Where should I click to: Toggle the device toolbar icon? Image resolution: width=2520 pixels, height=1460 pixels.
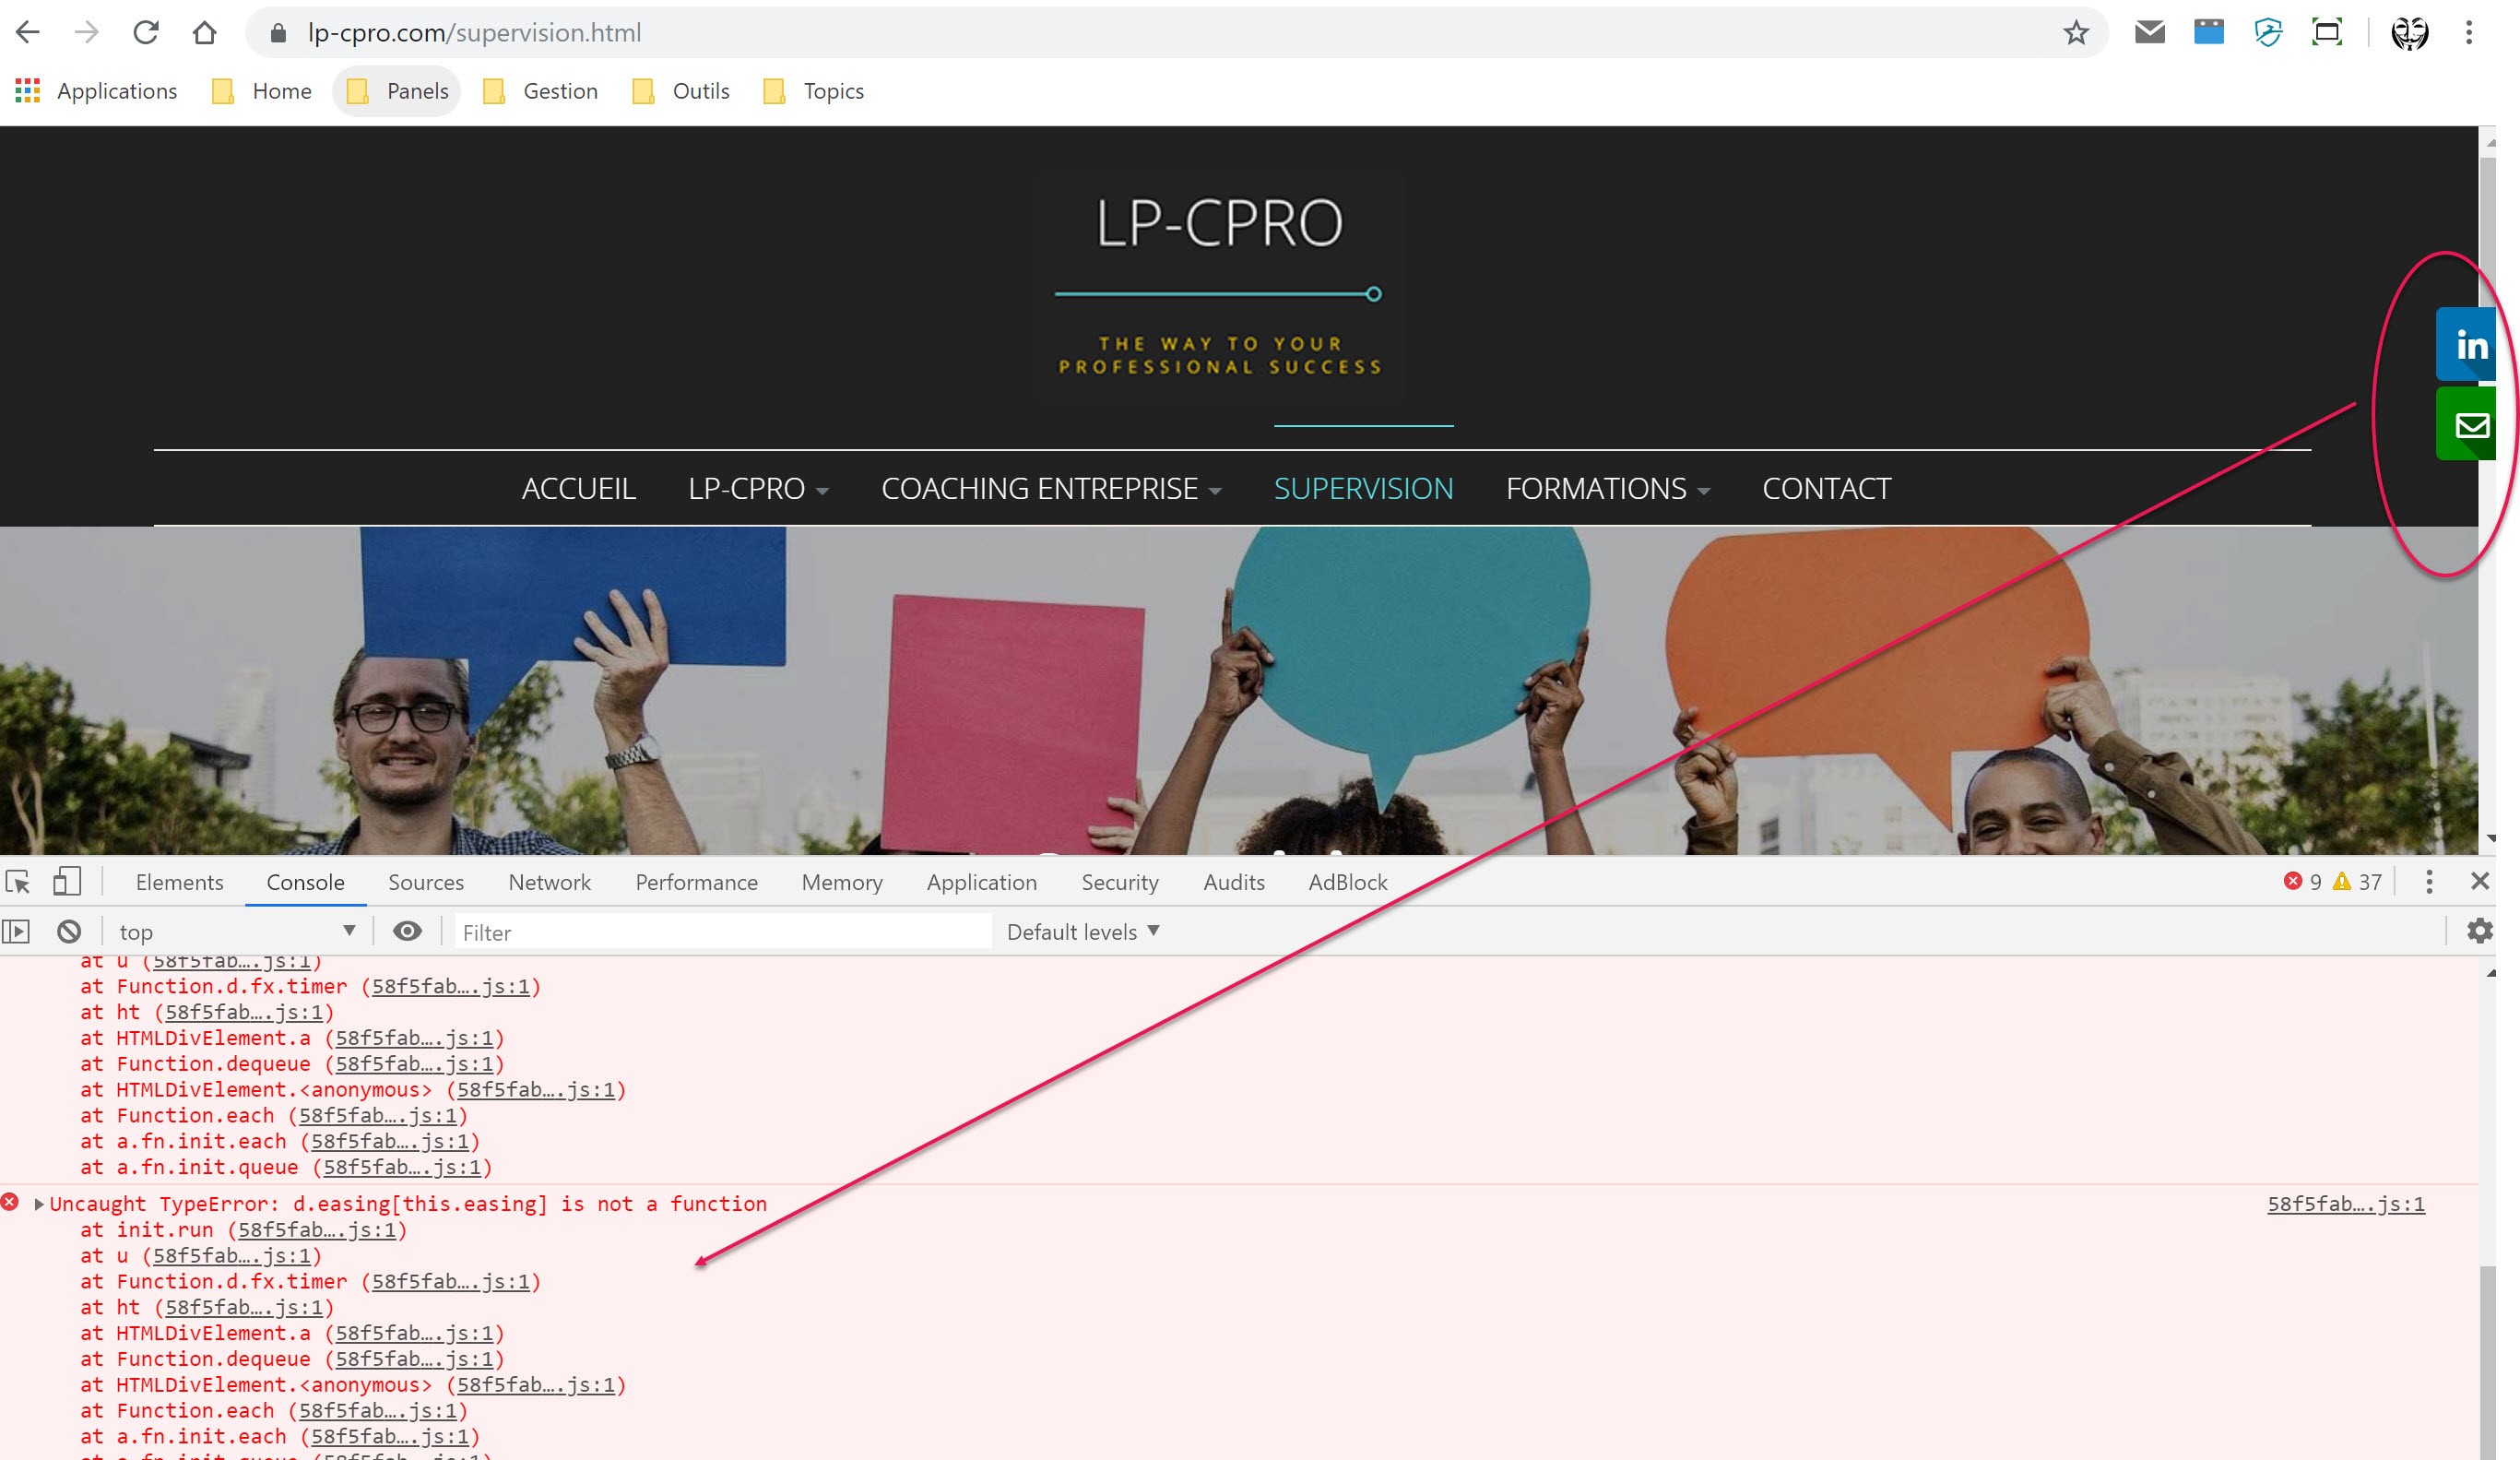(66, 882)
